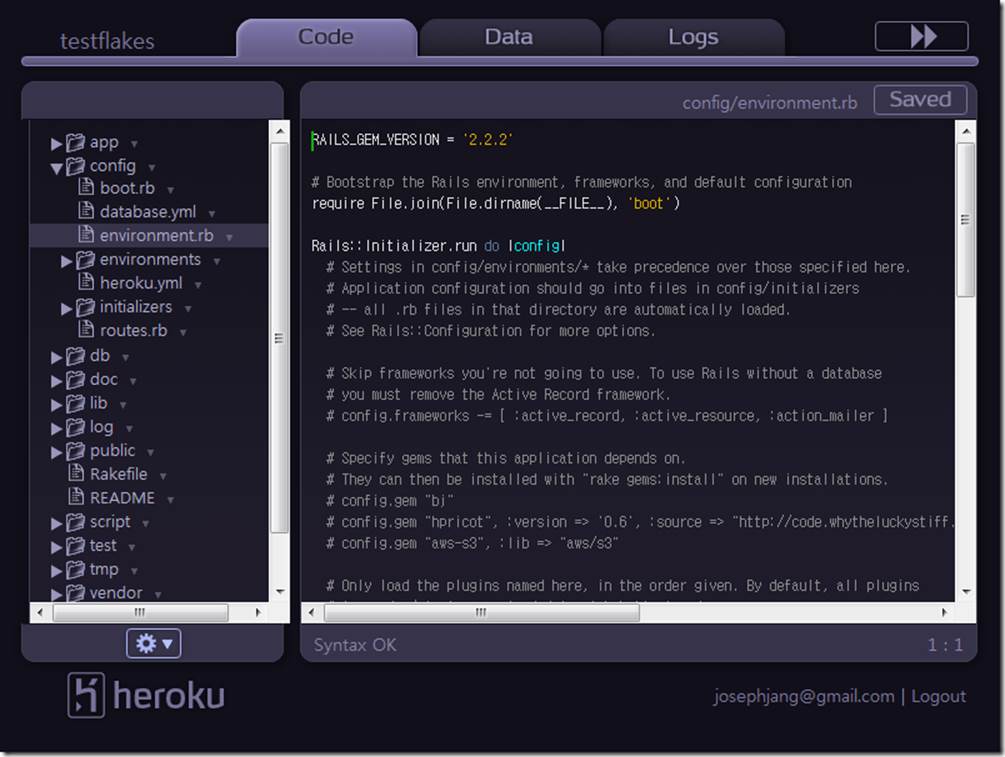
Task: Click the routes.rb file icon
Action: coord(86,329)
